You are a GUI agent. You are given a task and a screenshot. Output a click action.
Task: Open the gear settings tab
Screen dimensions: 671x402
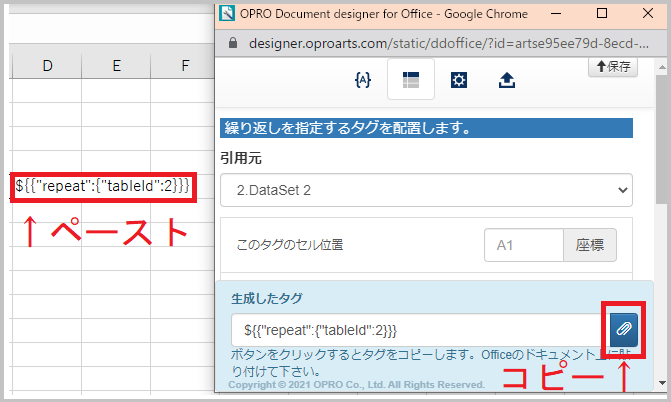pos(459,81)
